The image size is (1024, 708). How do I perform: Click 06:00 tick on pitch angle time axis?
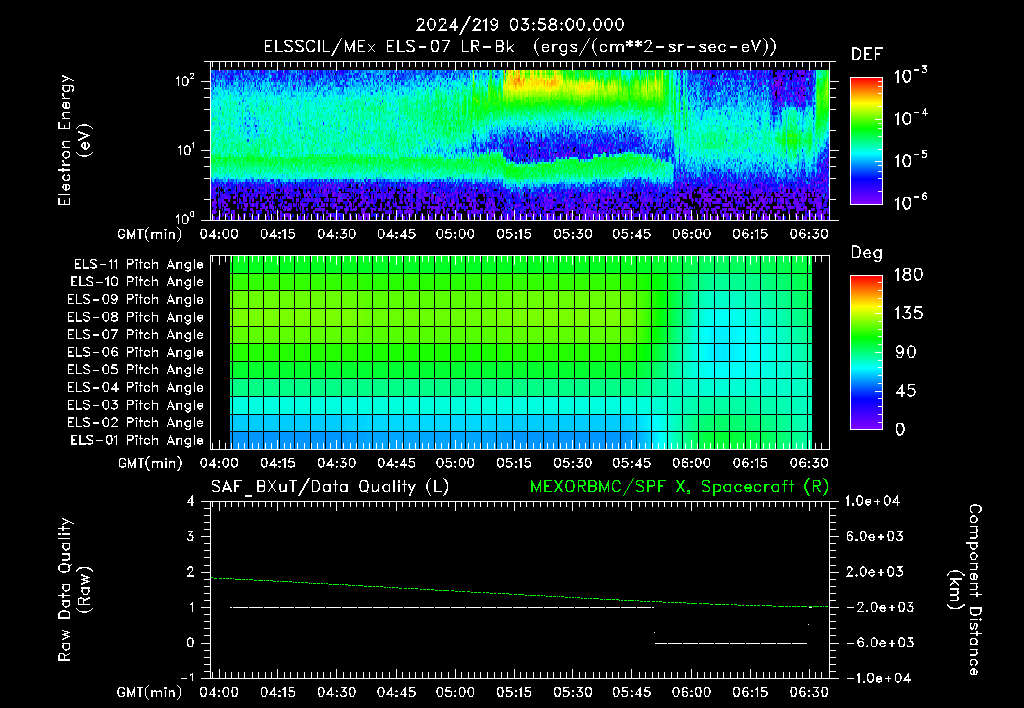point(691,463)
